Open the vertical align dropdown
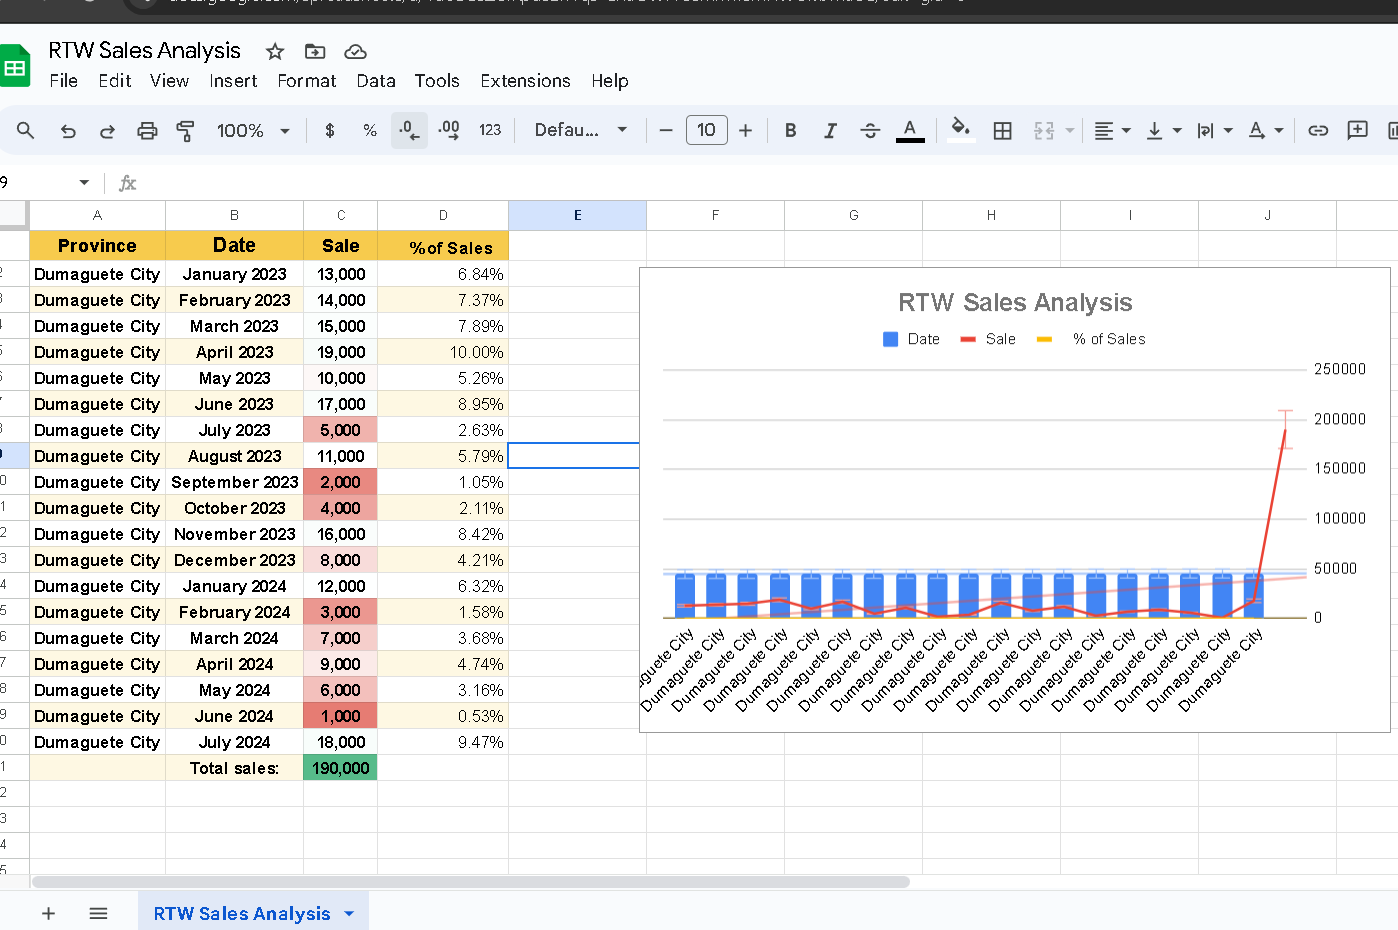1398x930 pixels. point(1163,130)
